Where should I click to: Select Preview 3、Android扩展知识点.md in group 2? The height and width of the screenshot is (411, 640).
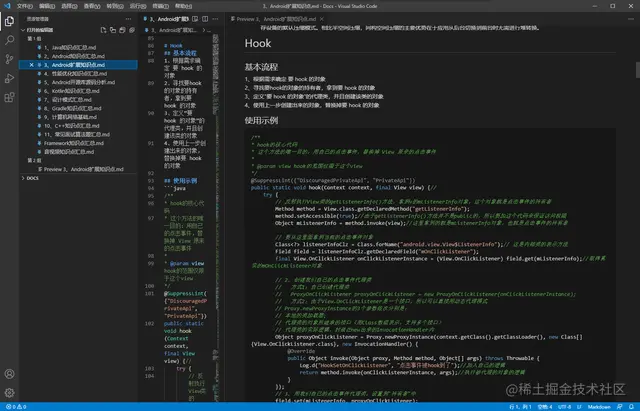[83, 169]
